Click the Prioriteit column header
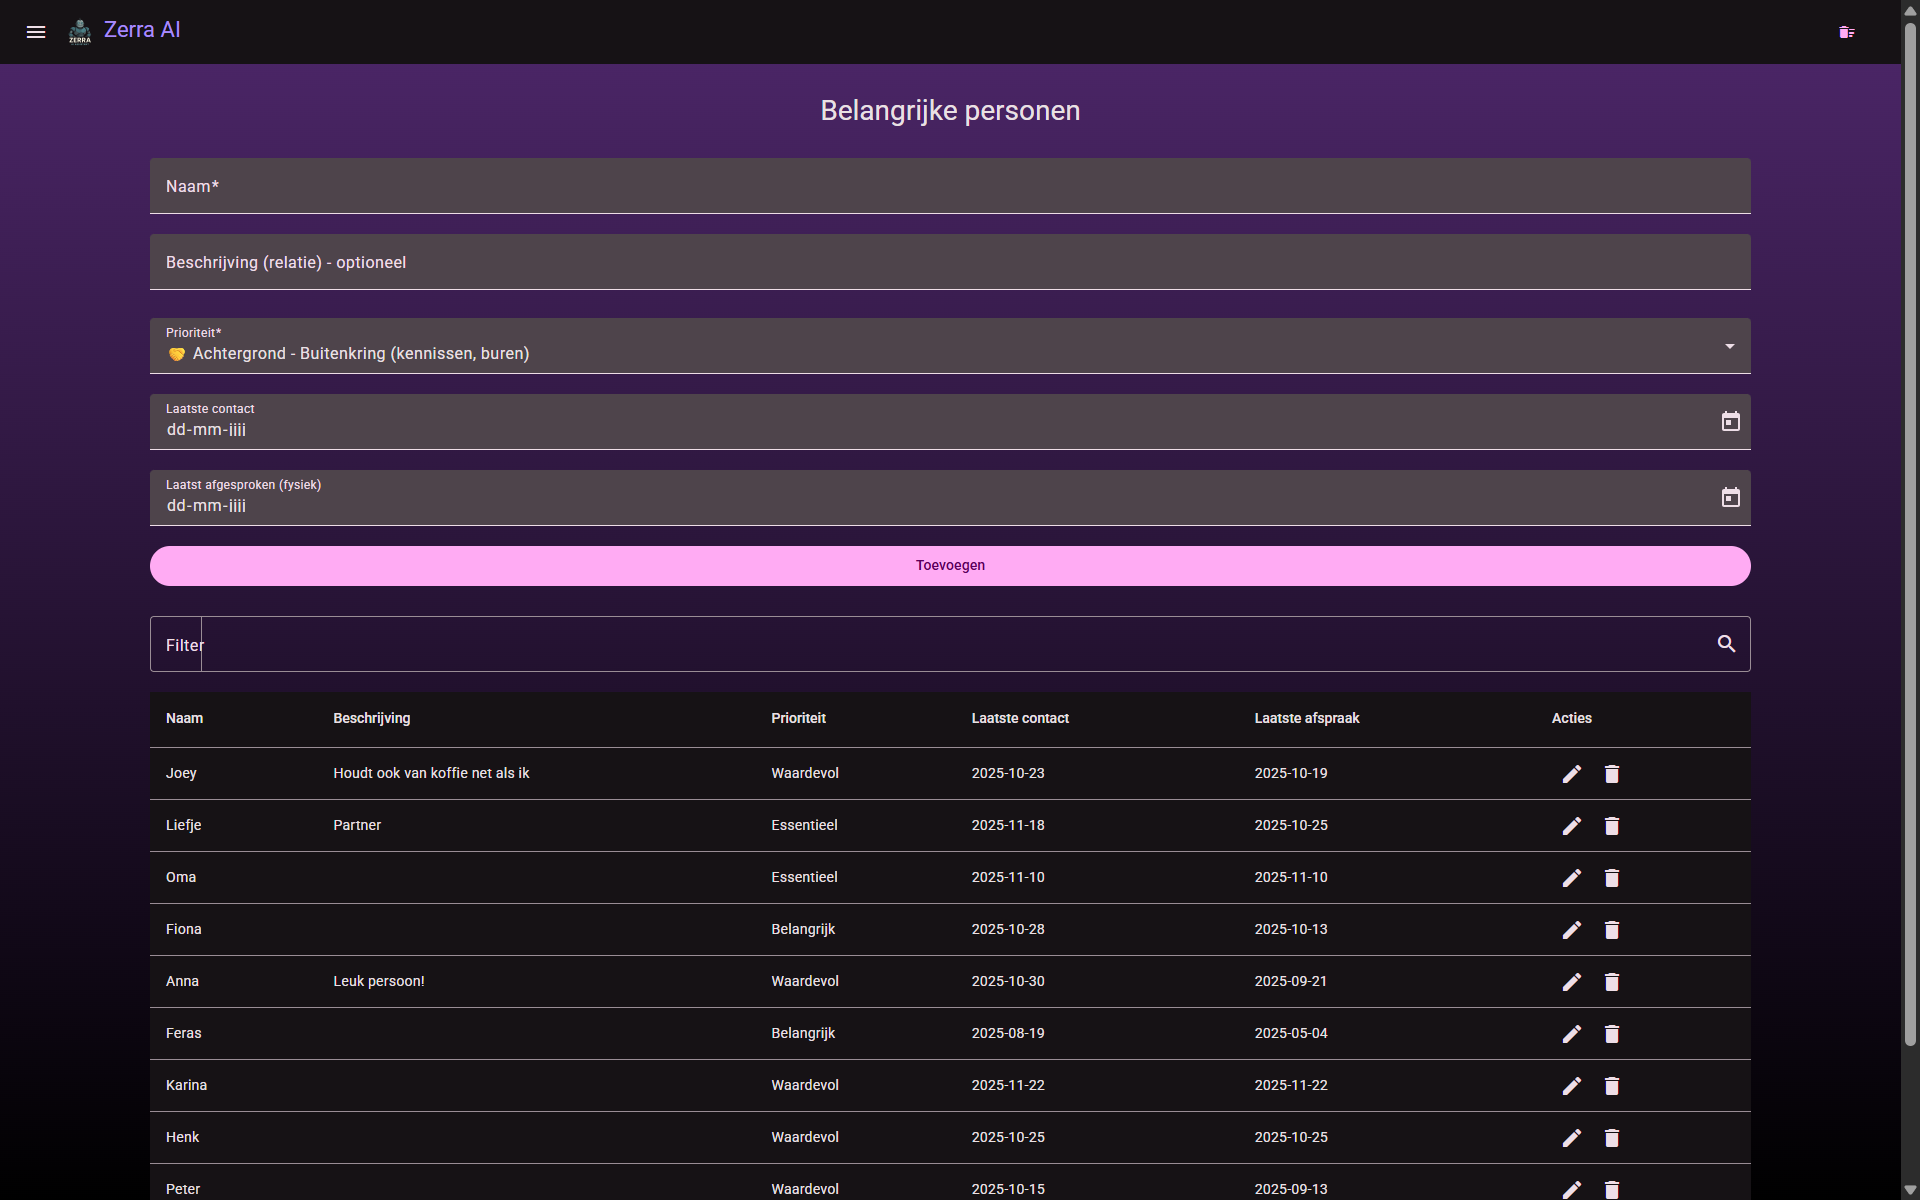Image resolution: width=1920 pixels, height=1200 pixels. [x=798, y=718]
